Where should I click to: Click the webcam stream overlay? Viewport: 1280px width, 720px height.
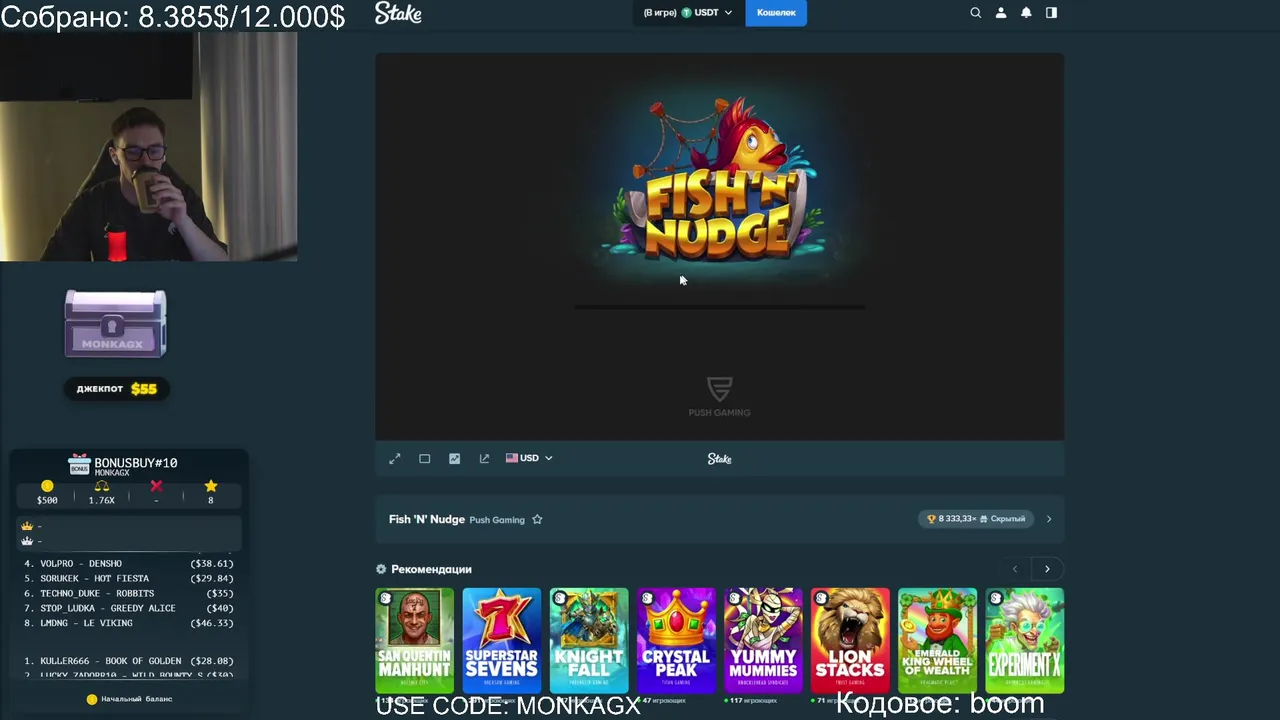pos(148,146)
